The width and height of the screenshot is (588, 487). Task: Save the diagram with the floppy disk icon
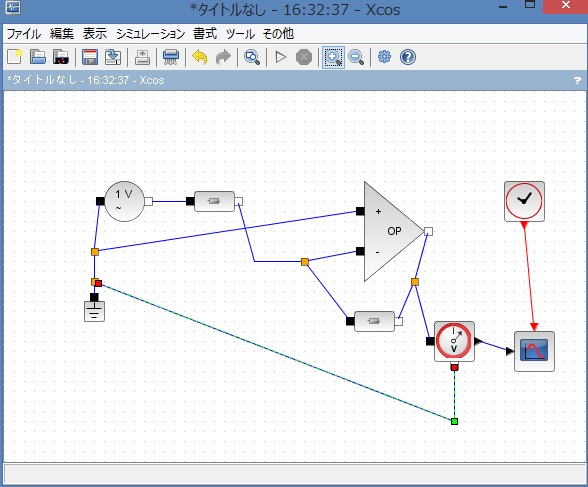click(x=90, y=57)
